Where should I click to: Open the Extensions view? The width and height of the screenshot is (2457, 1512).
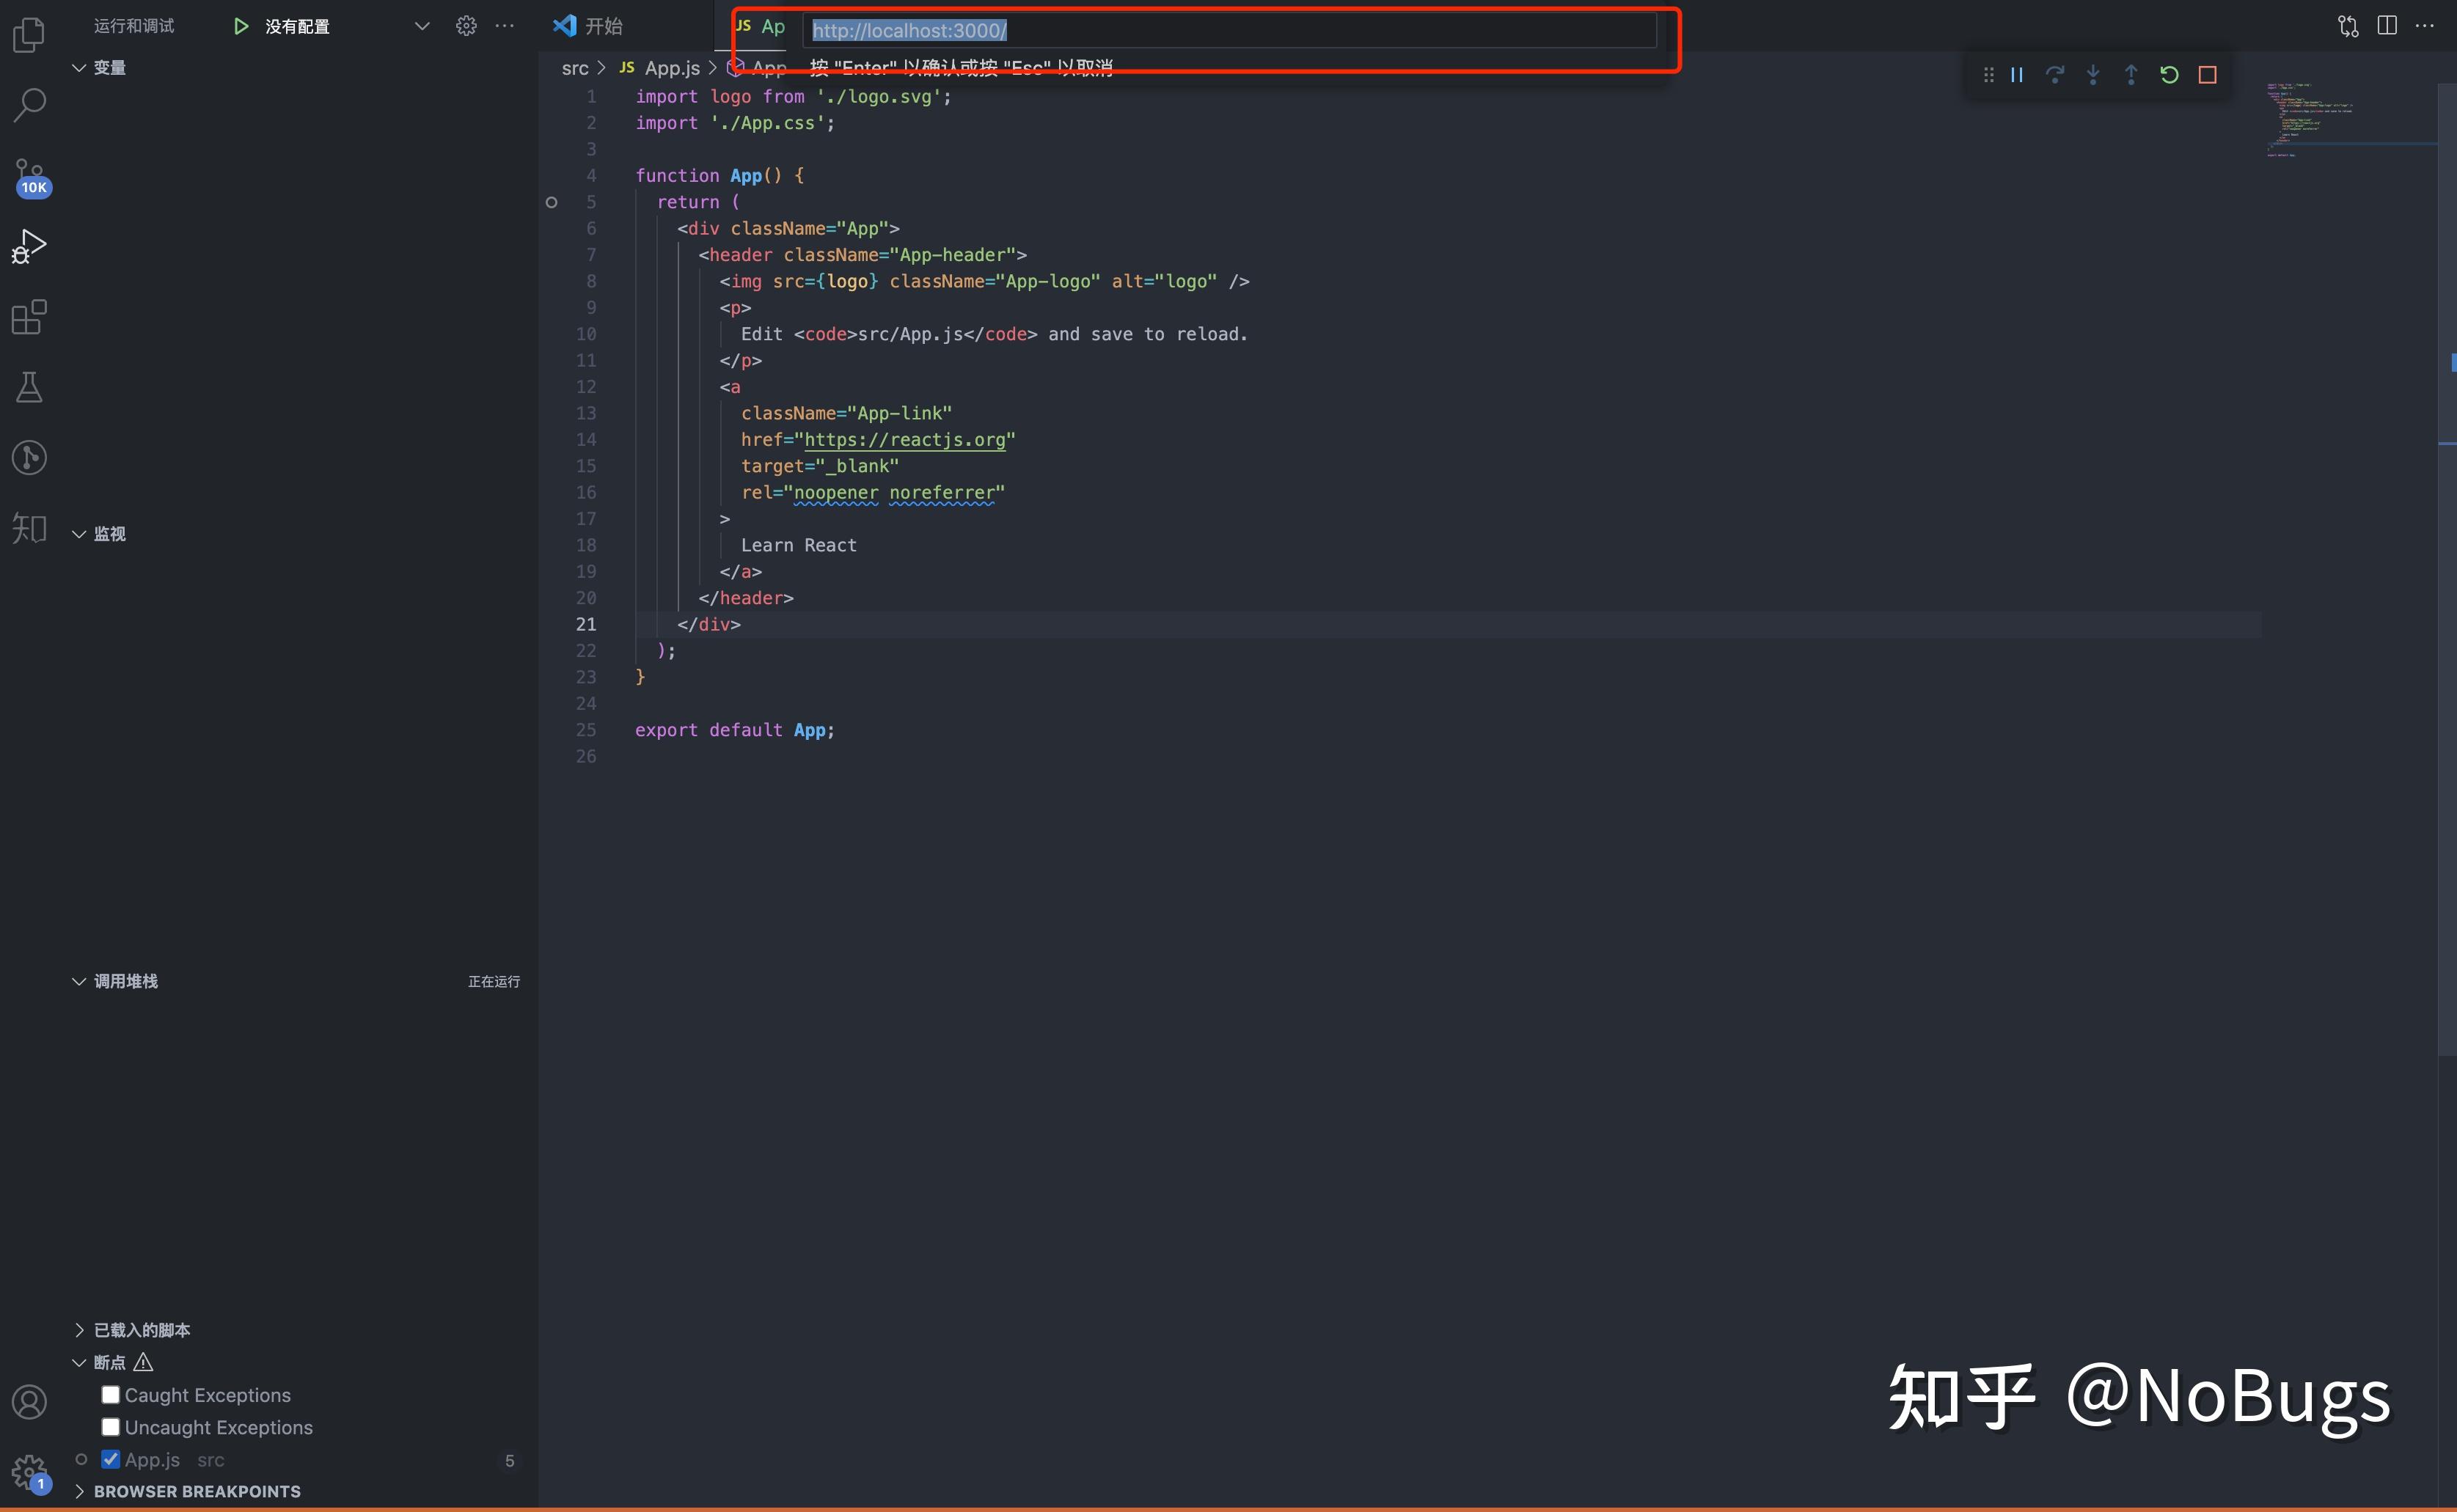click(x=29, y=317)
